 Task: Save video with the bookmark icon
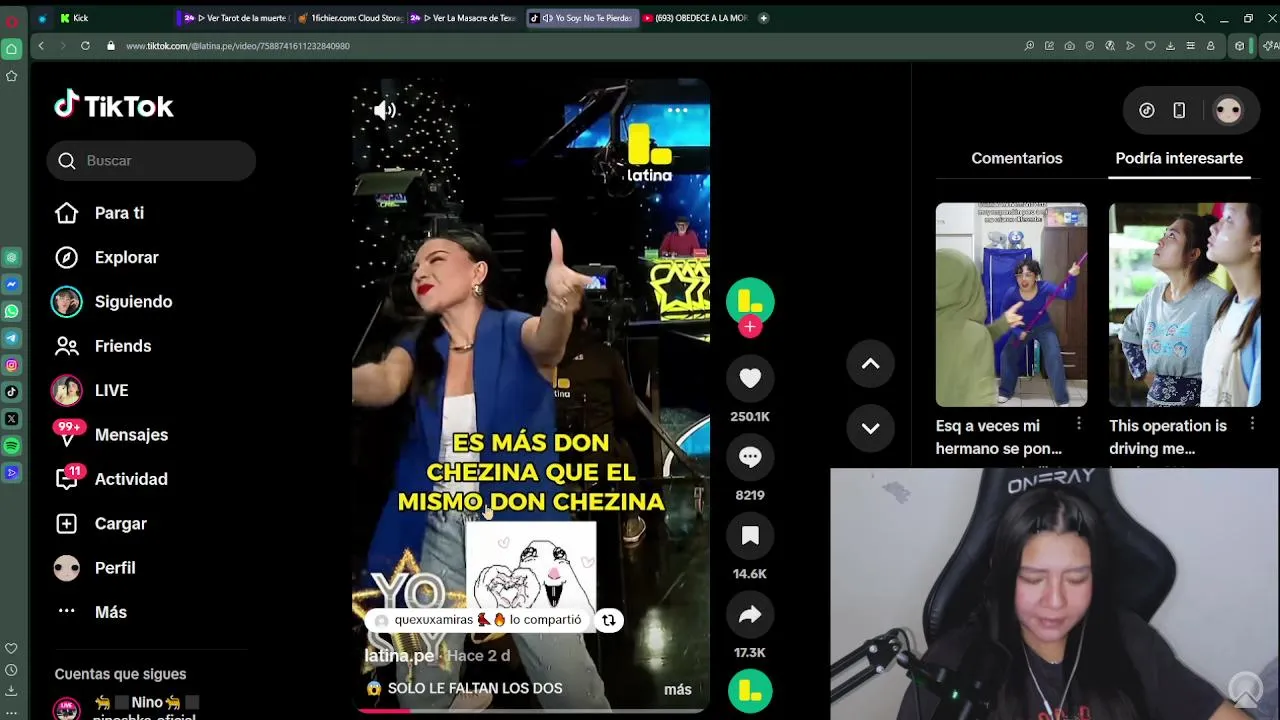[x=750, y=536]
